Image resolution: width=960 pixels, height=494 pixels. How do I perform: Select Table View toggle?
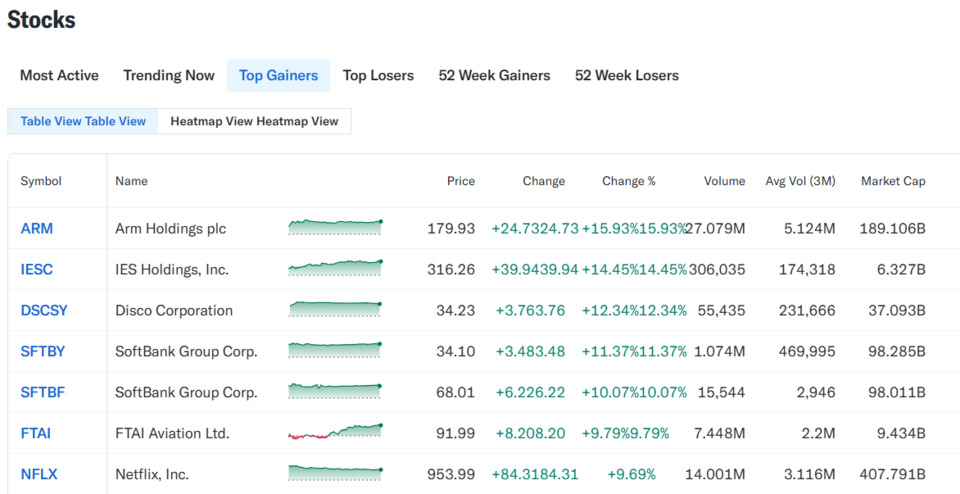click(x=83, y=121)
